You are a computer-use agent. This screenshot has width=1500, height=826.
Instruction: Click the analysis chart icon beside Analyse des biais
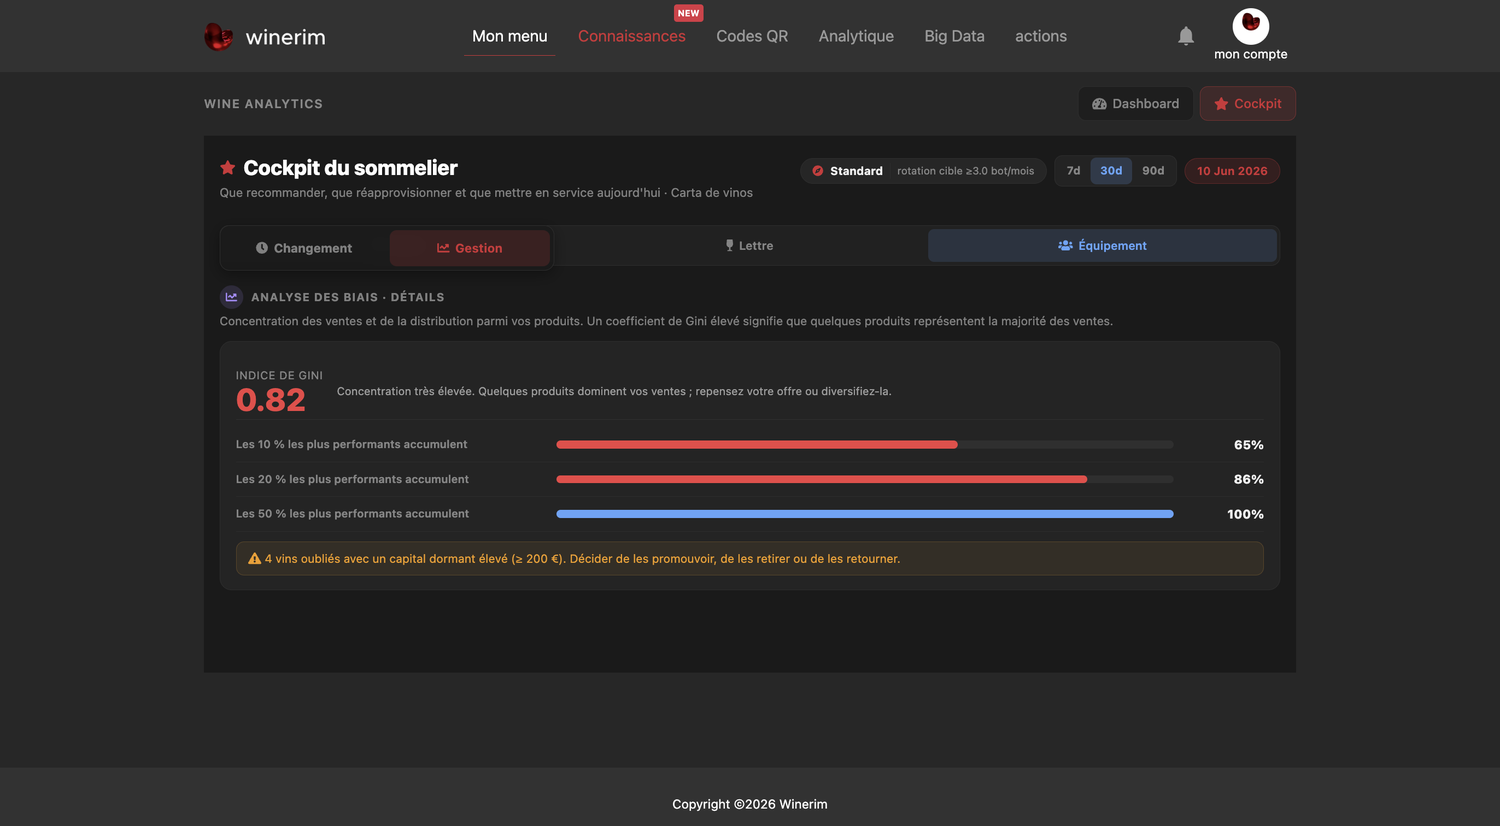click(x=231, y=297)
